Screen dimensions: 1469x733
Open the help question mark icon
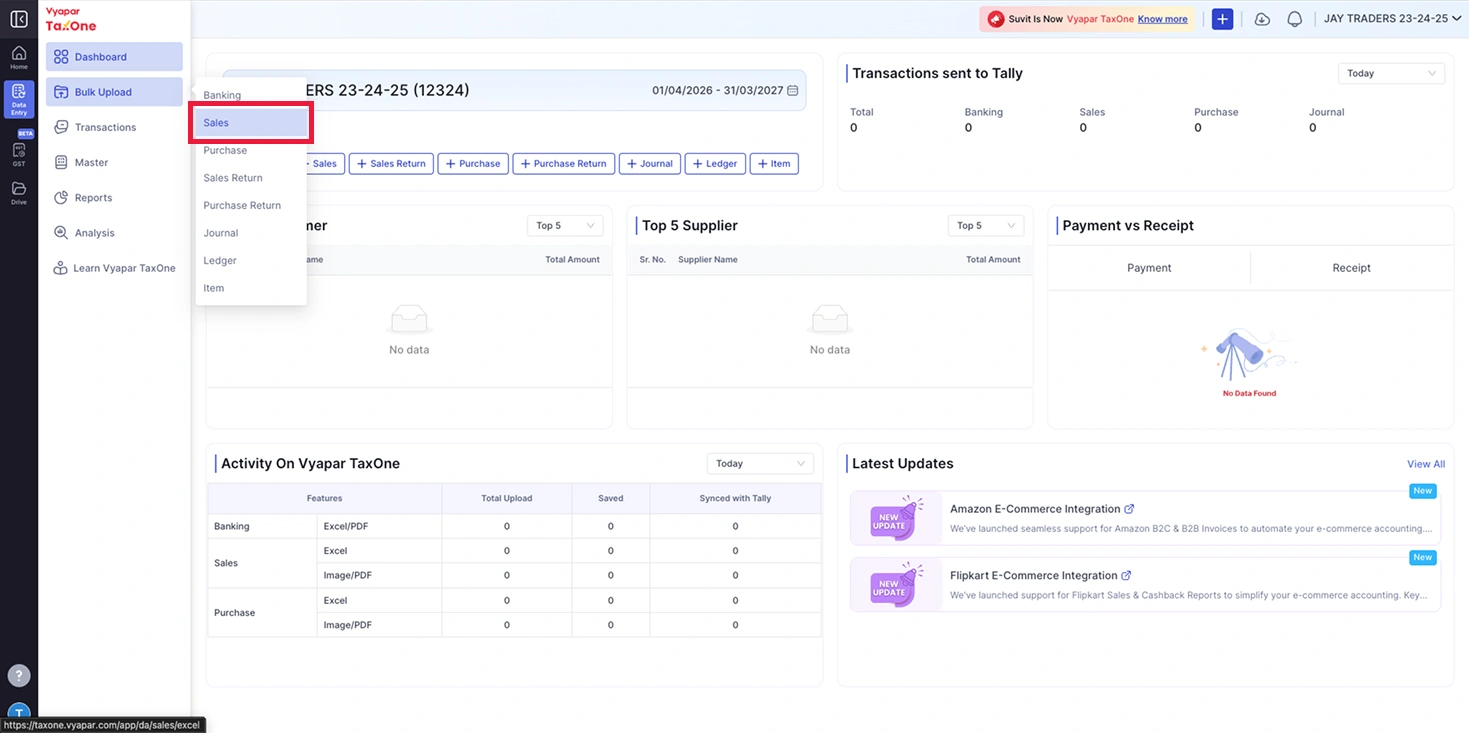tap(19, 675)
